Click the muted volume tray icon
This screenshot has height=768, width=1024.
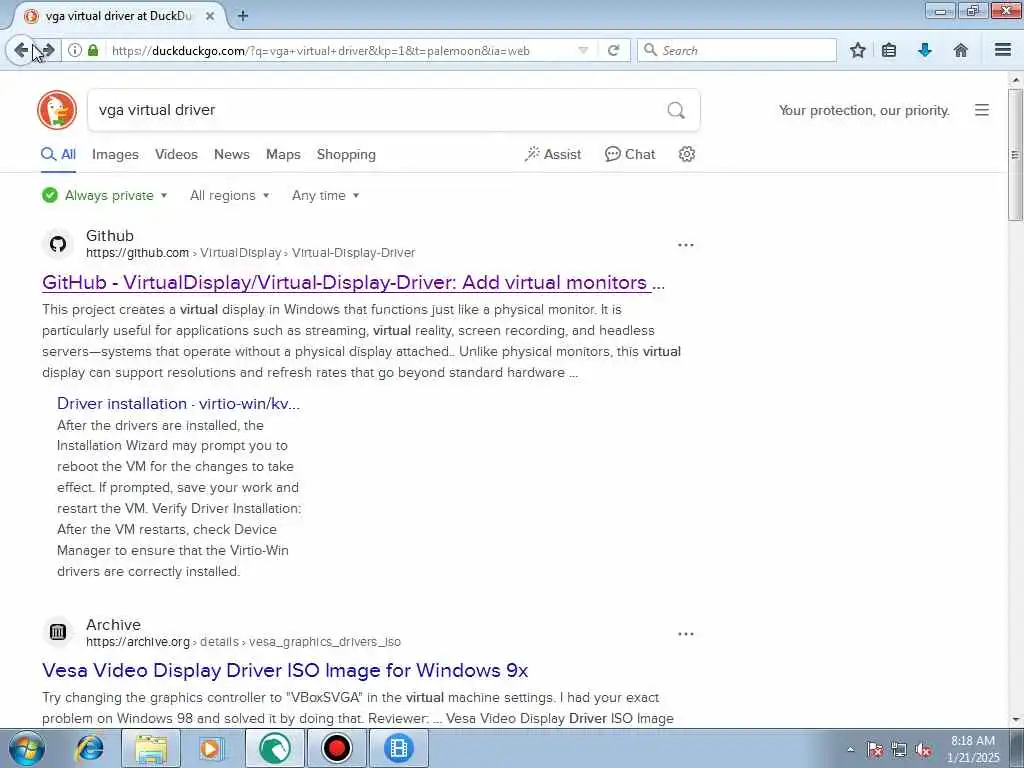pyautogui.click(x=923, y=750)
